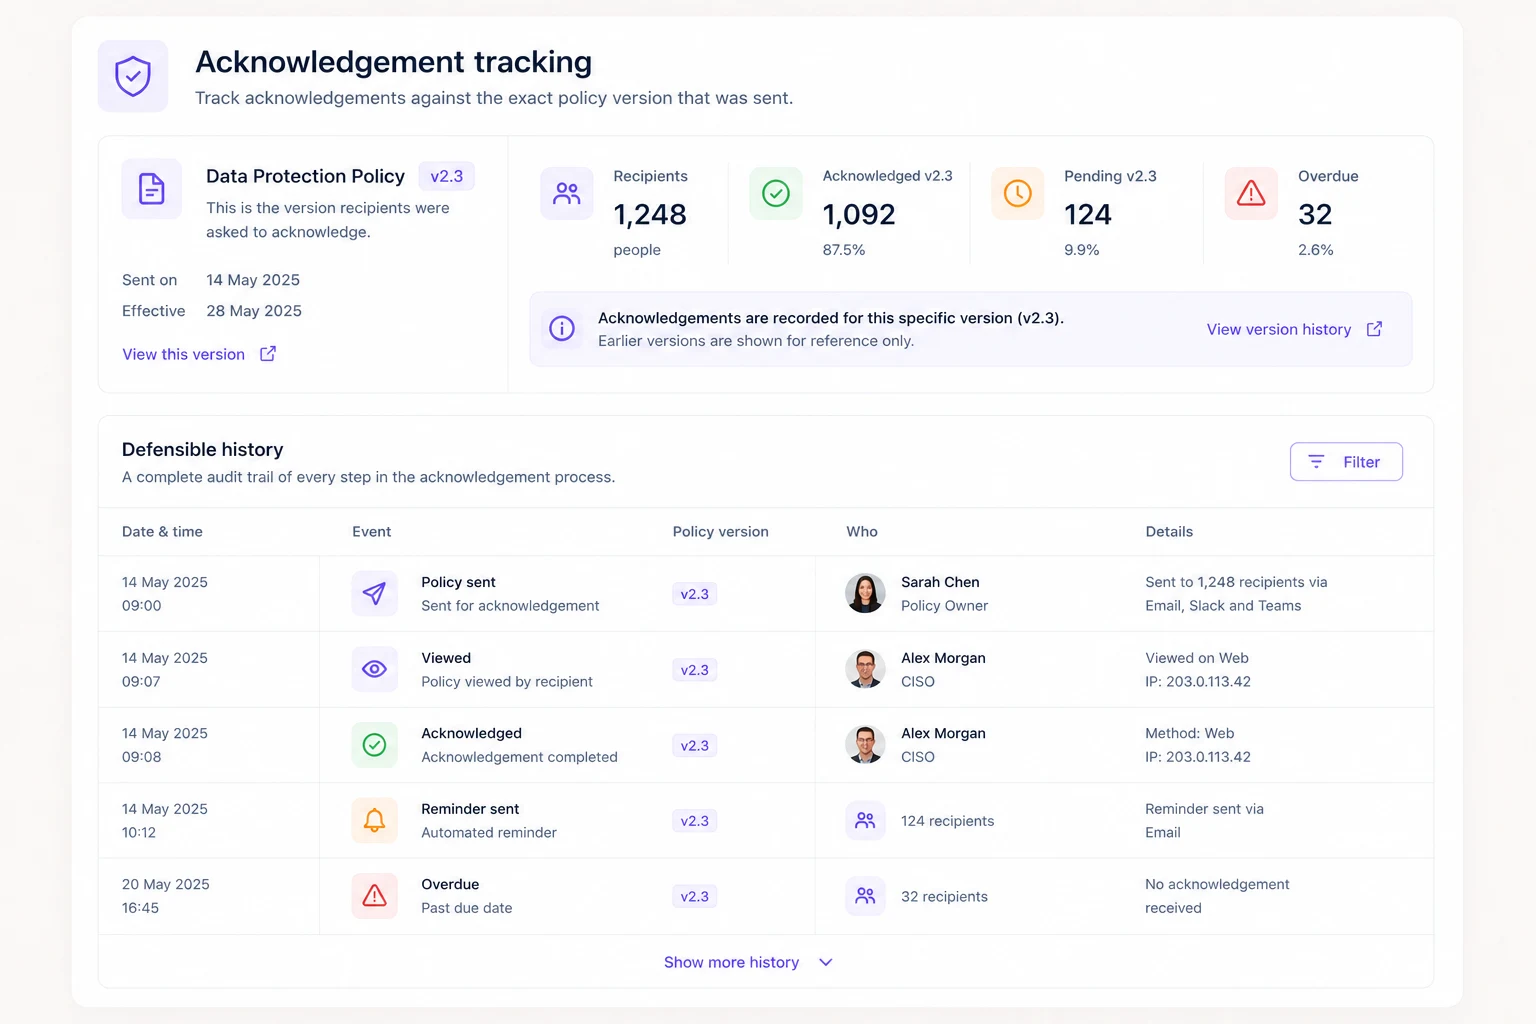Click the paper plane icon in Policy sent row
The height and width of the screenshot is (1024, 1536).
point(374,594)
